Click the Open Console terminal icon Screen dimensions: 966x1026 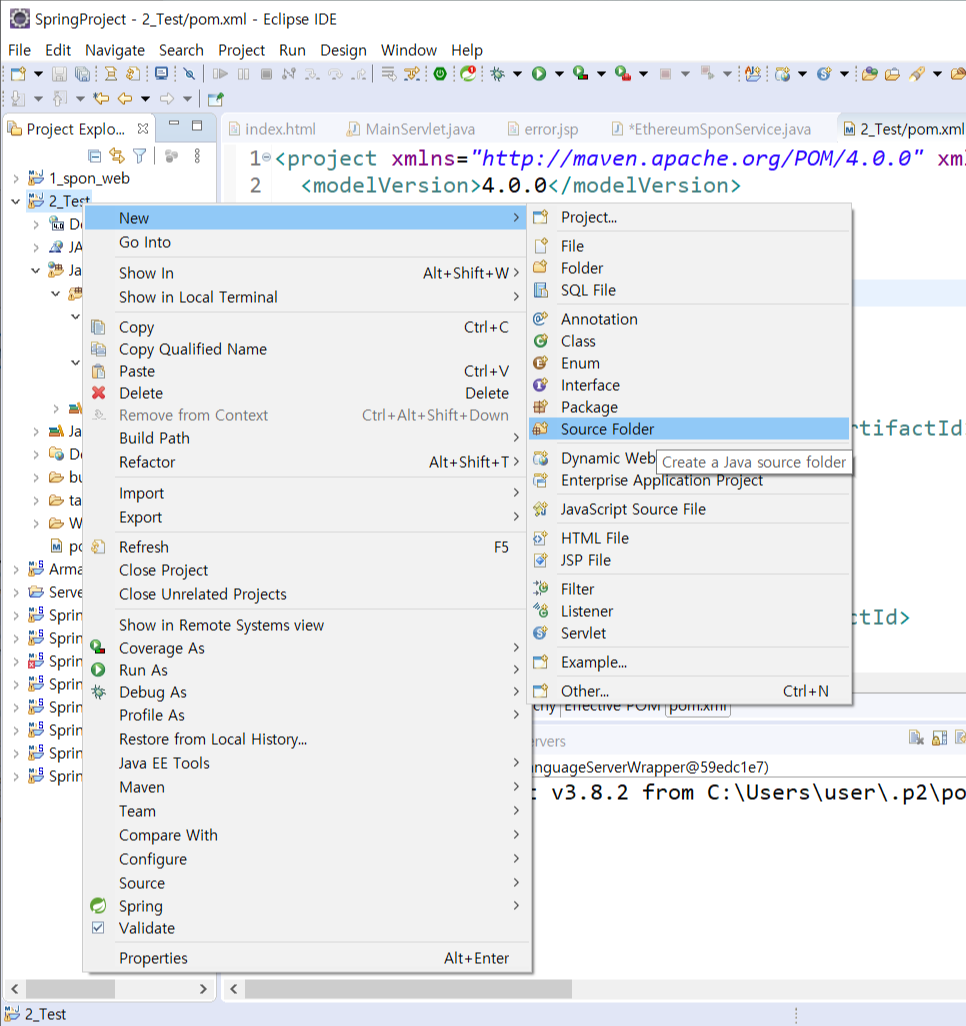coord(161,74)
